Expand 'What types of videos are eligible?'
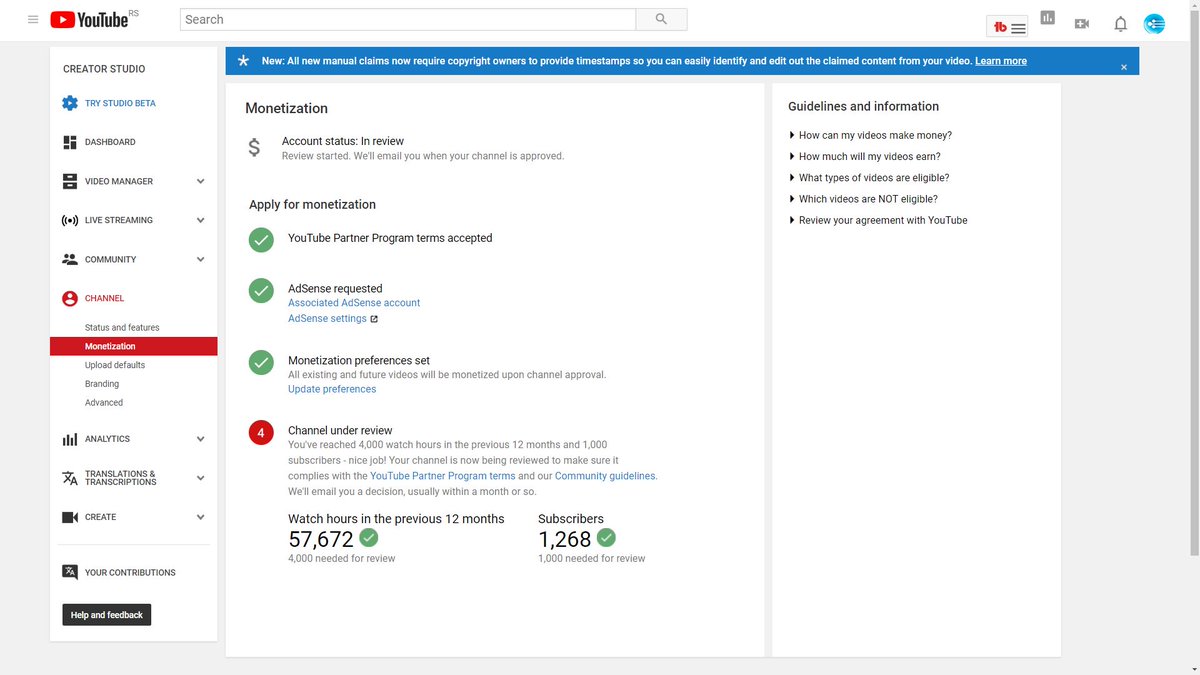The width and height of the screenshot is (1200, 675). [x=869, y=178]
